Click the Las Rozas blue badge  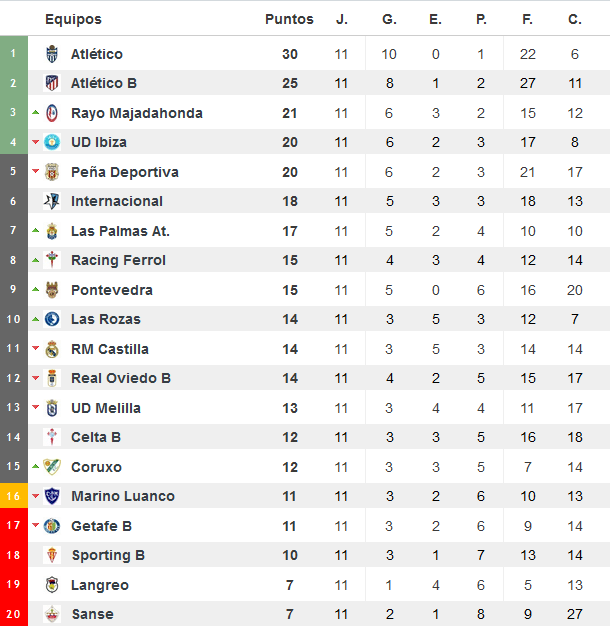(52, 319)
